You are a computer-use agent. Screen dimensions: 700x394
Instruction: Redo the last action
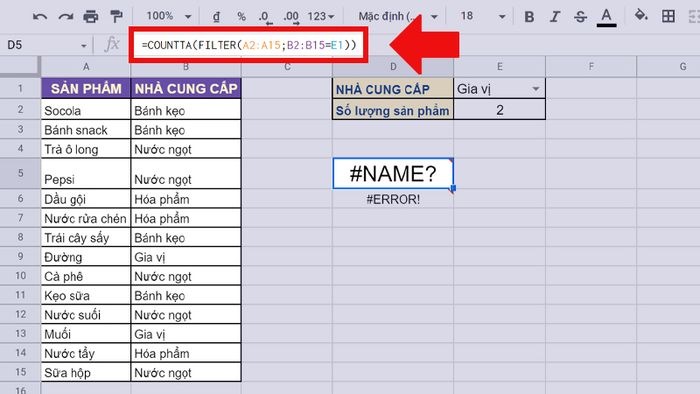[x=66, y=17]
